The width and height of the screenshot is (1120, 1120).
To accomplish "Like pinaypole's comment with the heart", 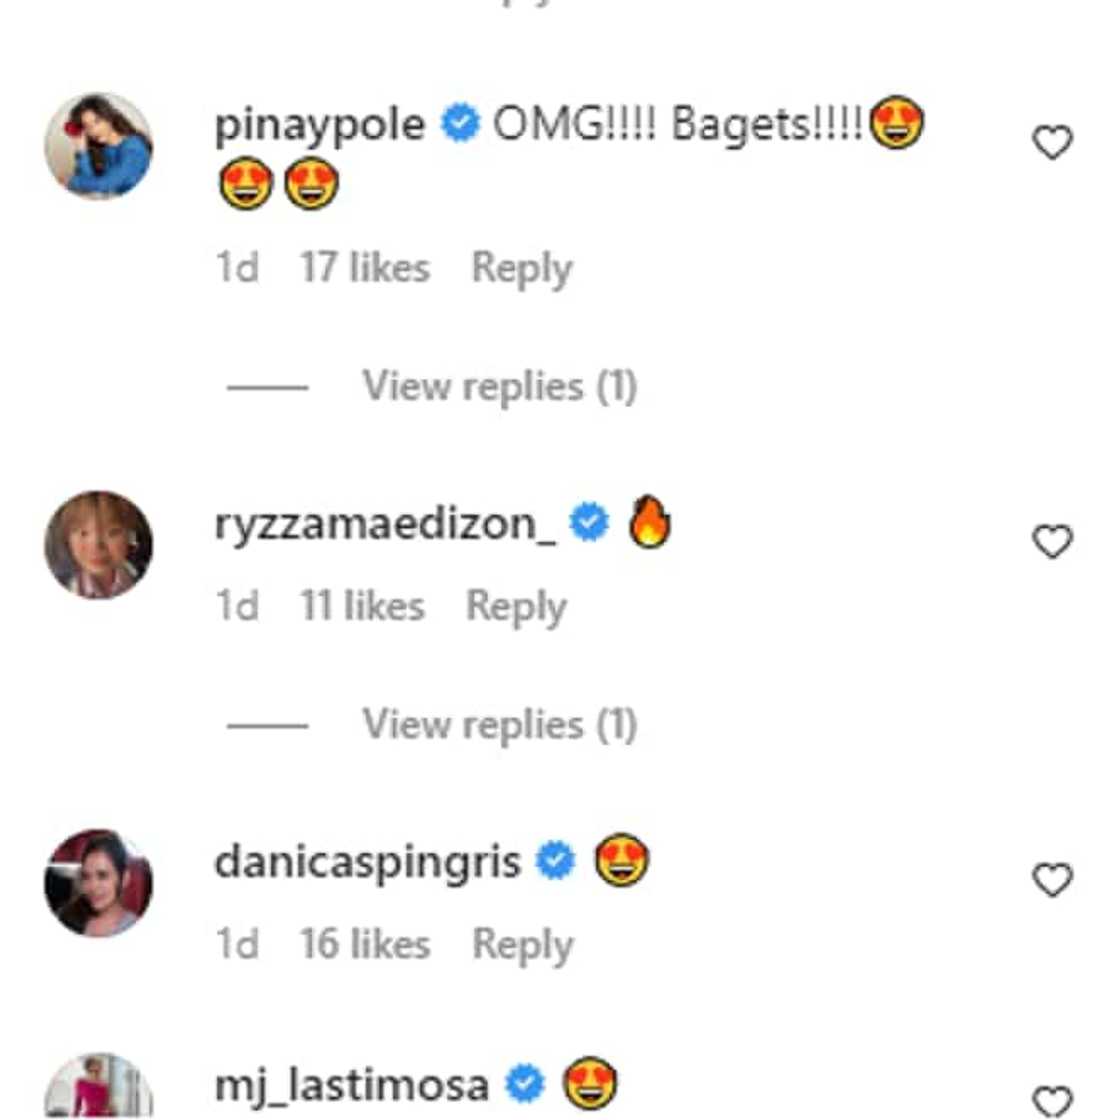I will 1051,143.
